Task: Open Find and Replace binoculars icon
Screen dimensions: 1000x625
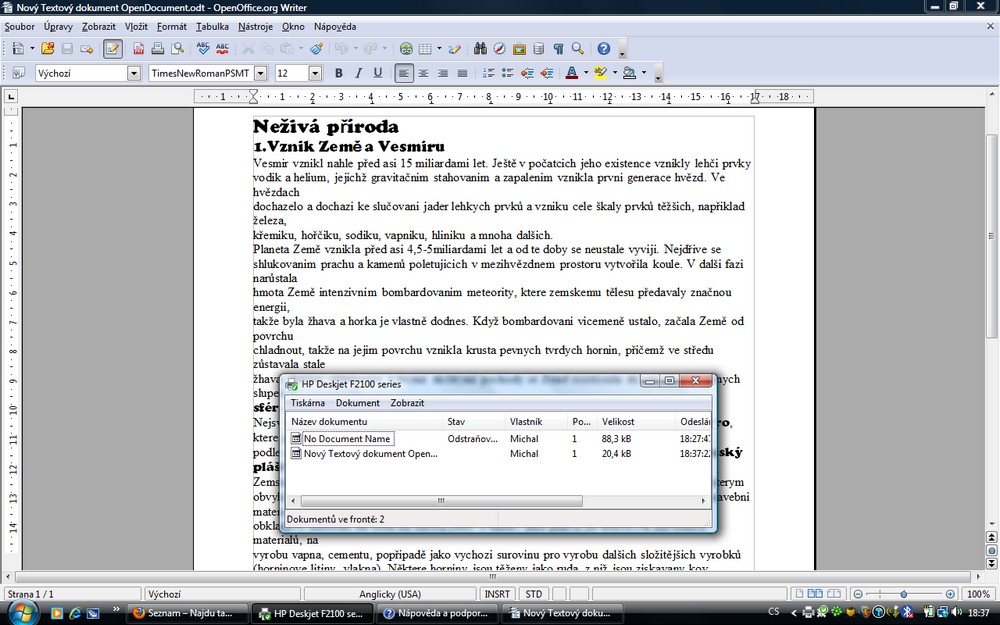Action: tap(480, 48)
